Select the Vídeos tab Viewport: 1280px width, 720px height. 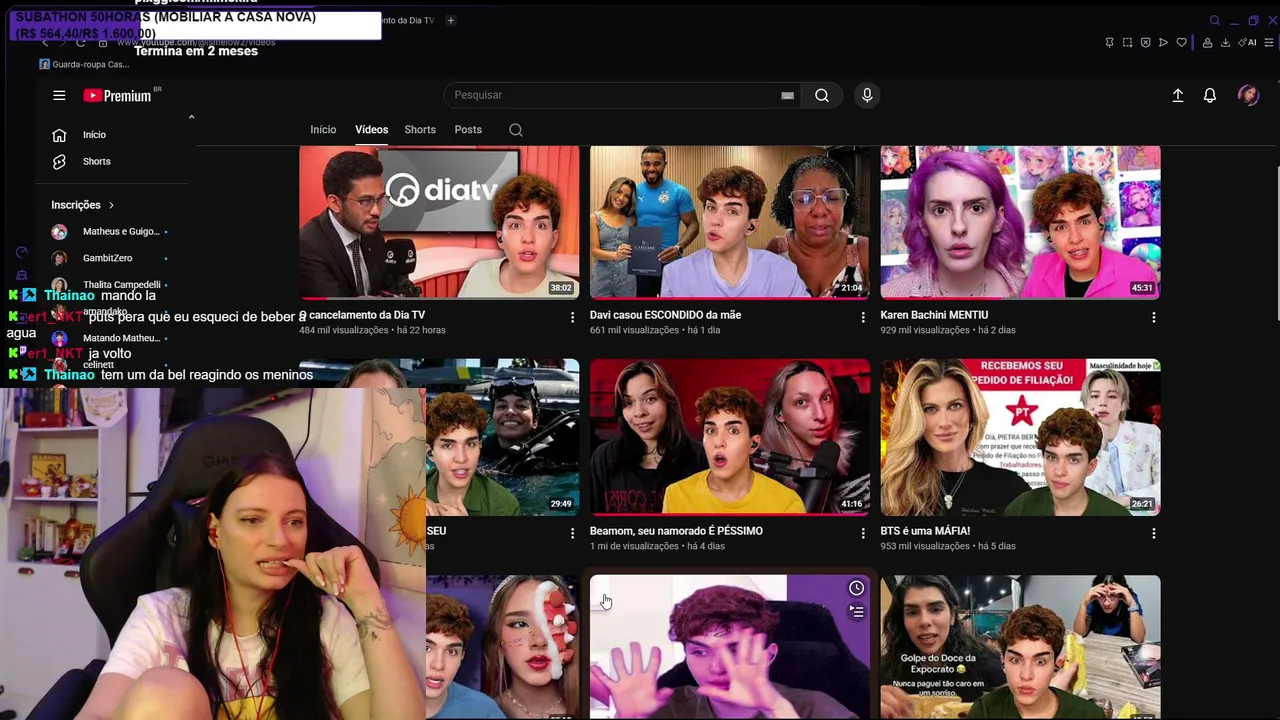(371, 130)
